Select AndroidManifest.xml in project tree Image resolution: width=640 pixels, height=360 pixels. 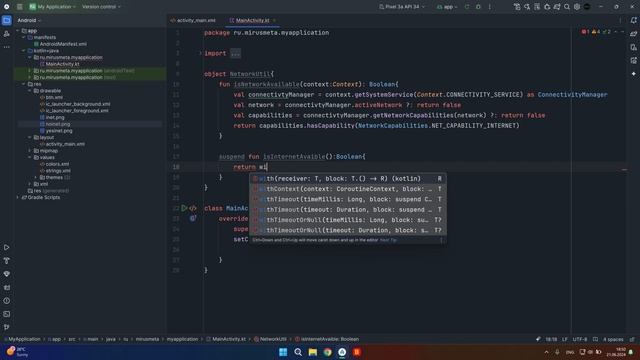[60, 44]
